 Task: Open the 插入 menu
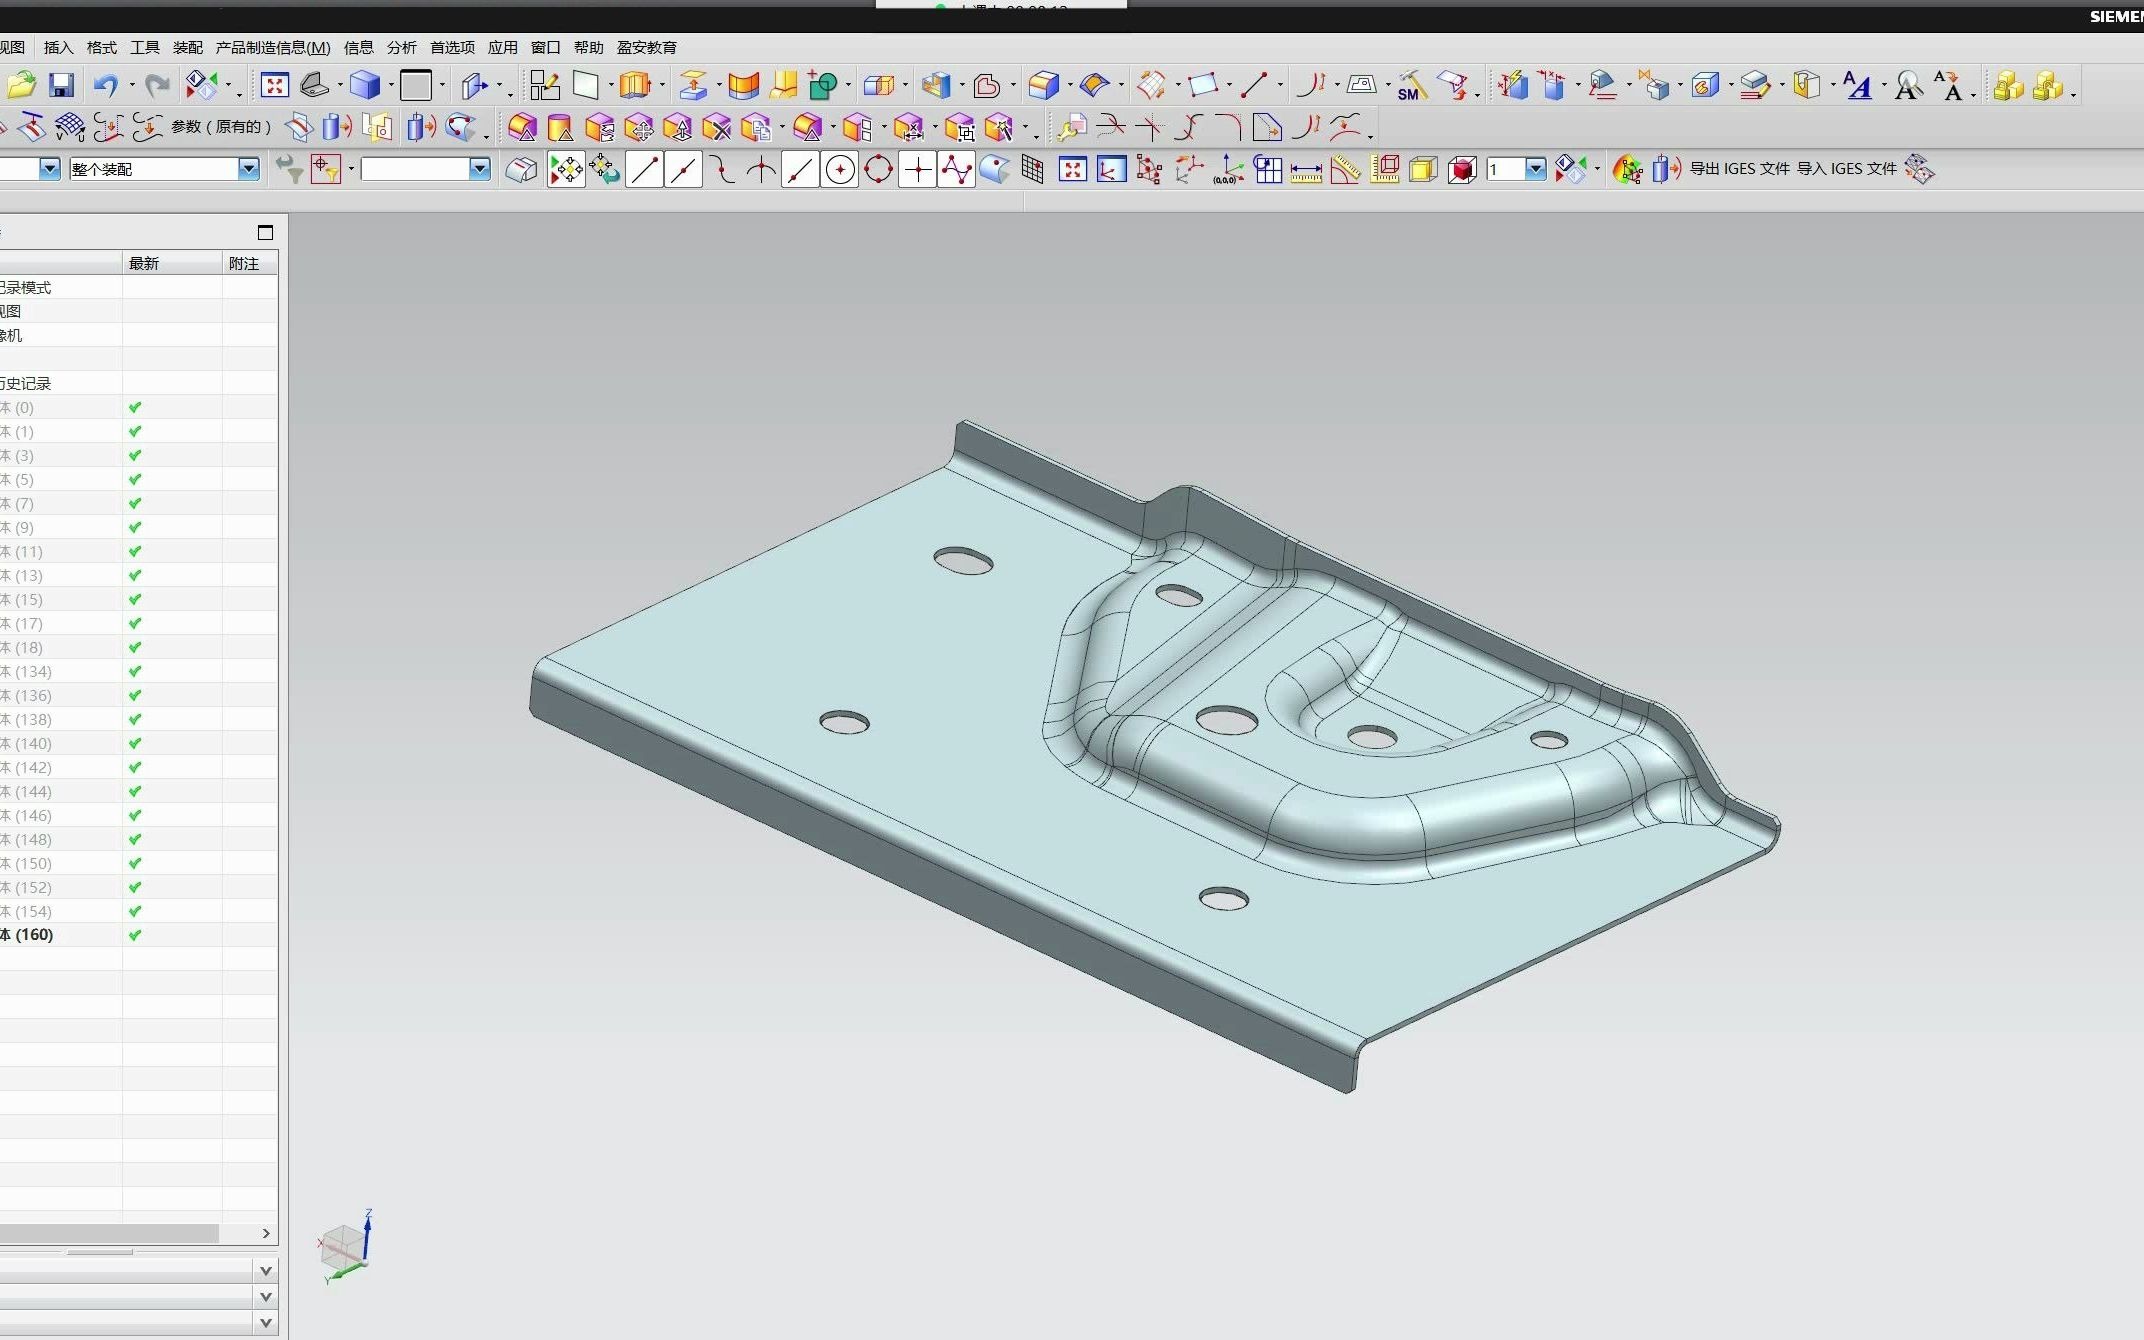click(59, 47)
